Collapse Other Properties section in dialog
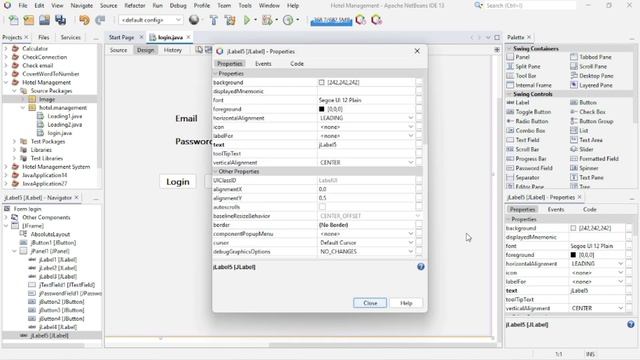This screenshot has height=360, width=640. click(215, 171)
